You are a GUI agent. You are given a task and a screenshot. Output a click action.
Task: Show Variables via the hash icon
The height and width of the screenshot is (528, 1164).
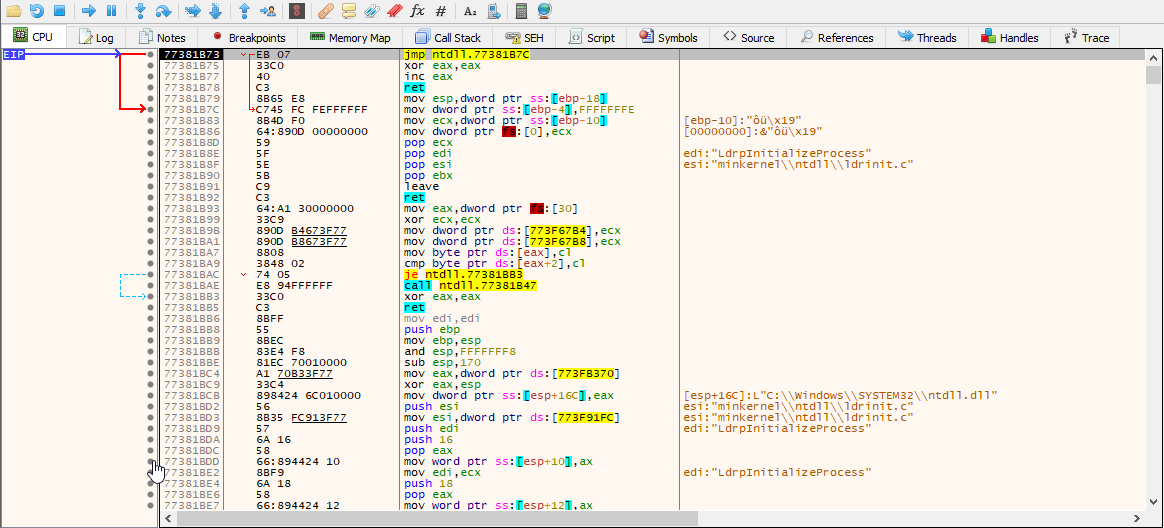[x=441, y=10]
